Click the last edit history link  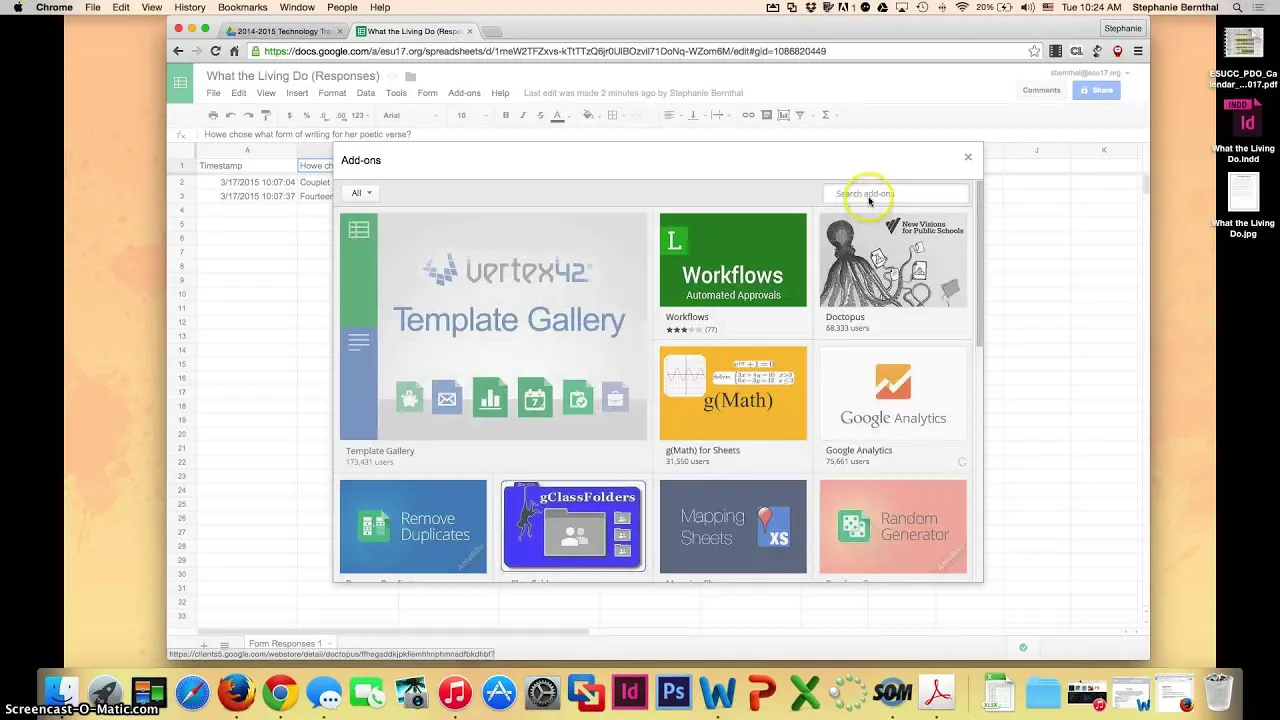(633, 93)
